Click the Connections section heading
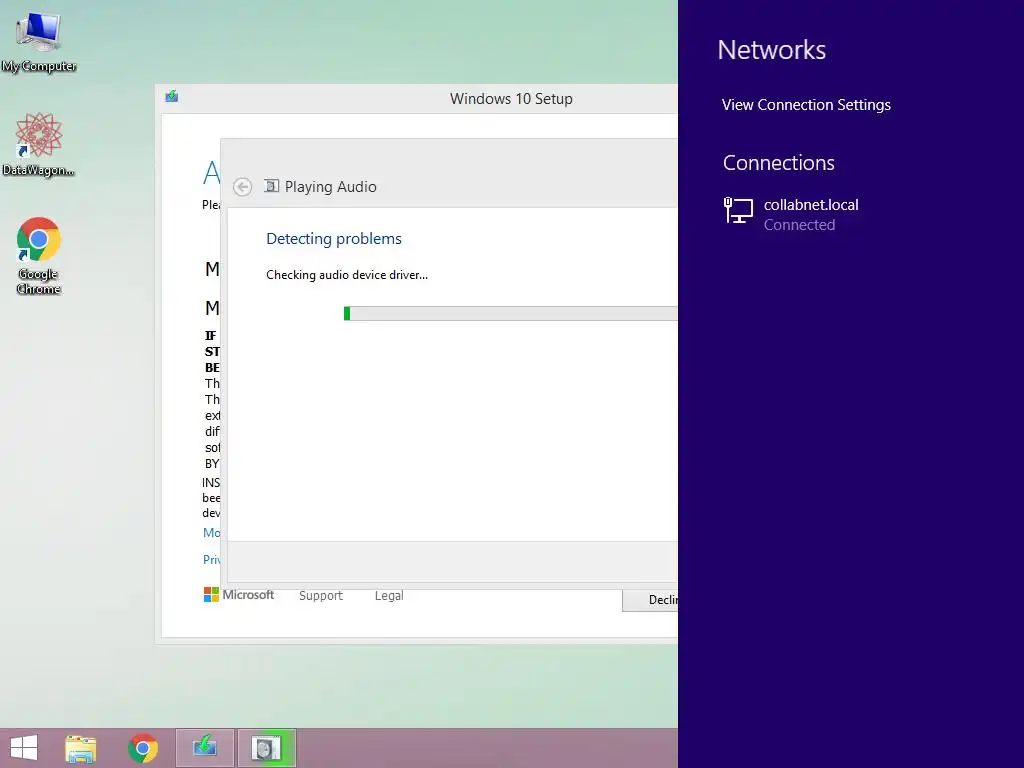The image size is (1024, 768). tap(778, 163)
